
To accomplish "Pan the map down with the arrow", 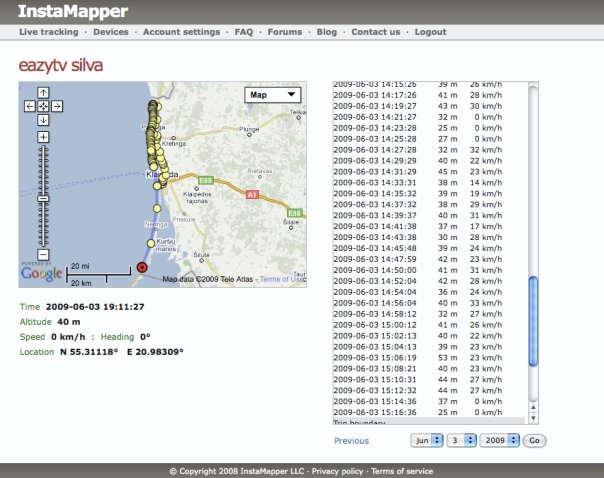I will click(x=43, y=120).
